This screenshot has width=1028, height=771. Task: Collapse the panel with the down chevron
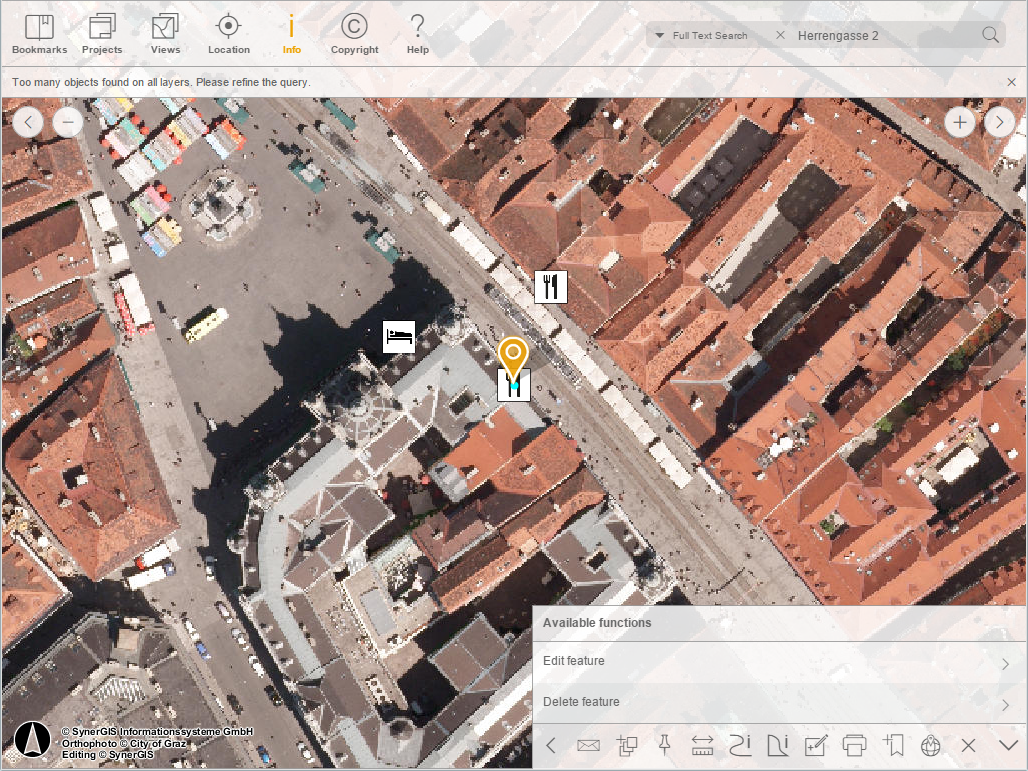pos(1007,745)
